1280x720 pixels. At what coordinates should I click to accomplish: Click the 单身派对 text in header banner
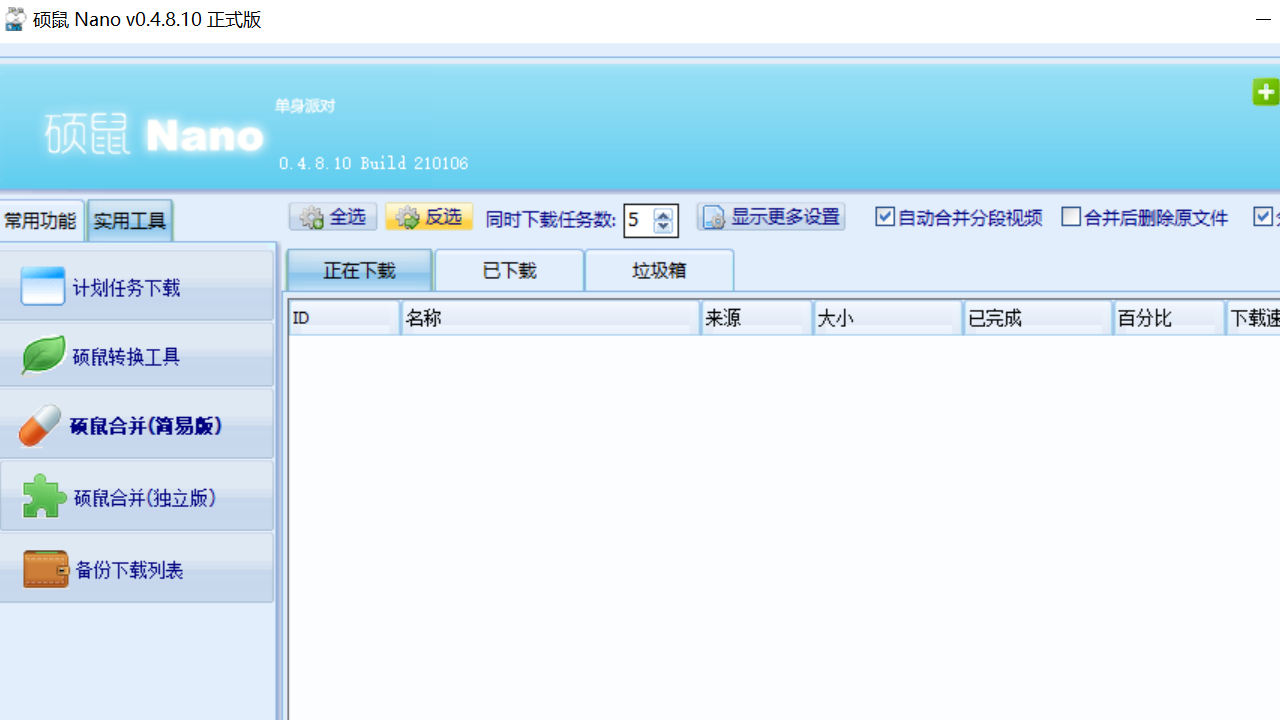pyautogui.click(x=305, y=106)
